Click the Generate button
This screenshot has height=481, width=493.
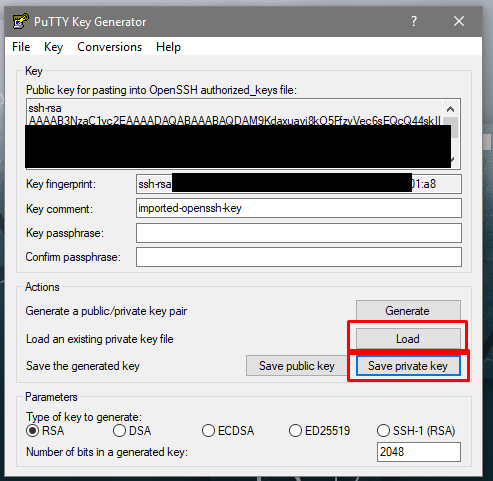point(408,311)
